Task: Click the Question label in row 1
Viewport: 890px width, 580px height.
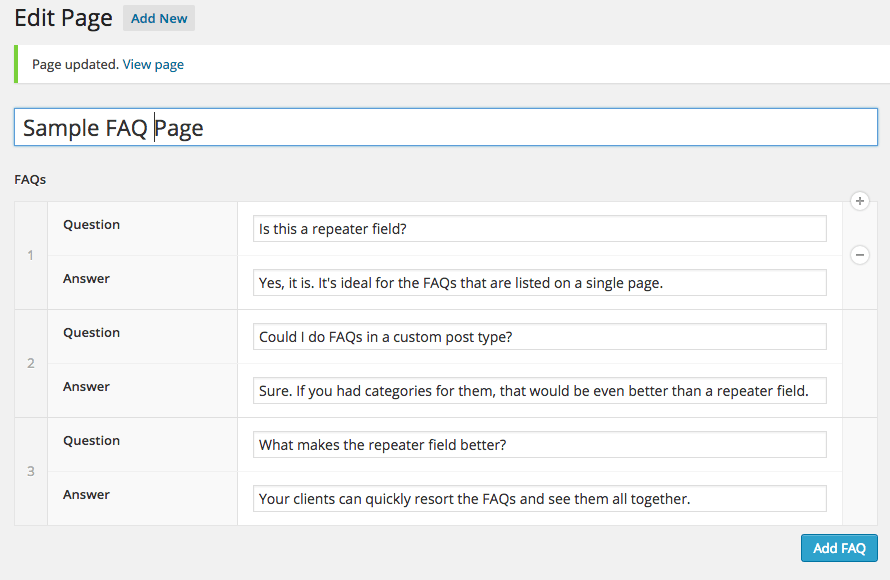Action: click(x=91, y=225)
